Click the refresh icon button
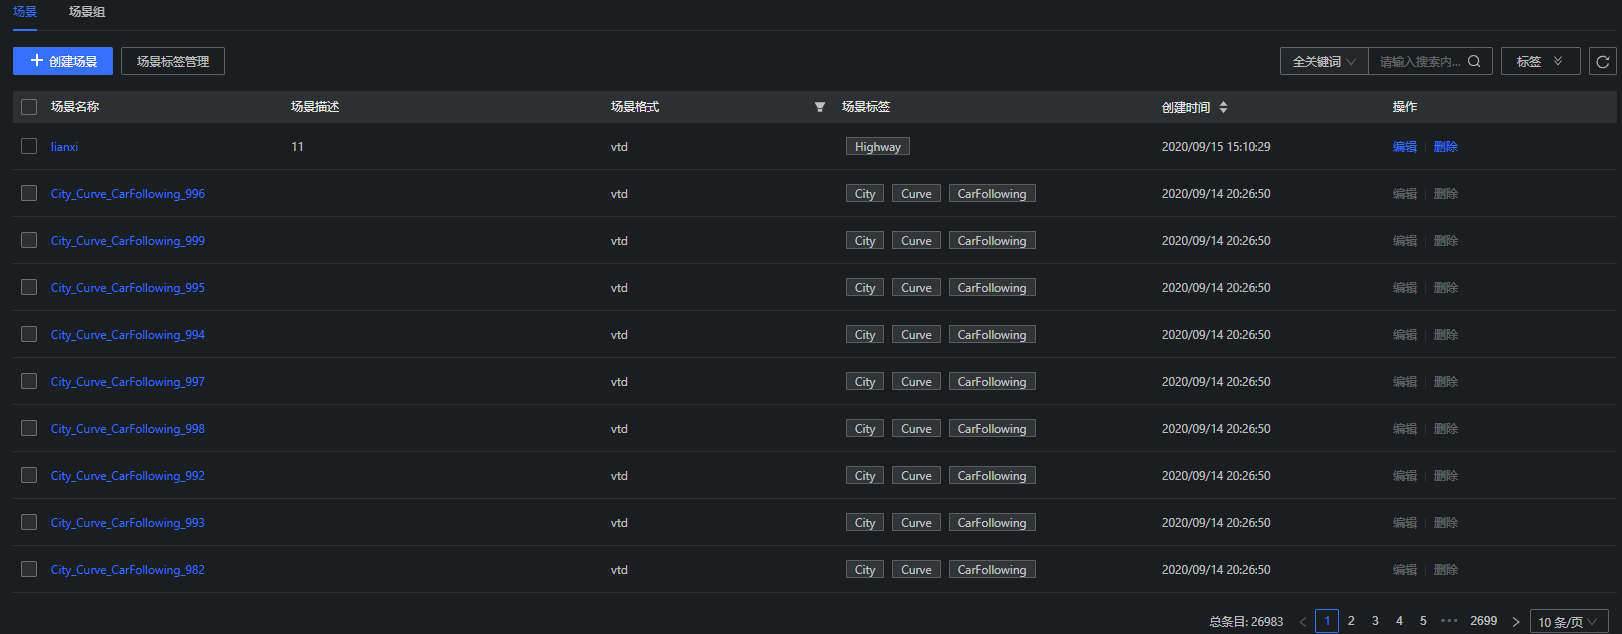Image resolution: width=1622 pixels, height=634 pixels. (1602, 61)
